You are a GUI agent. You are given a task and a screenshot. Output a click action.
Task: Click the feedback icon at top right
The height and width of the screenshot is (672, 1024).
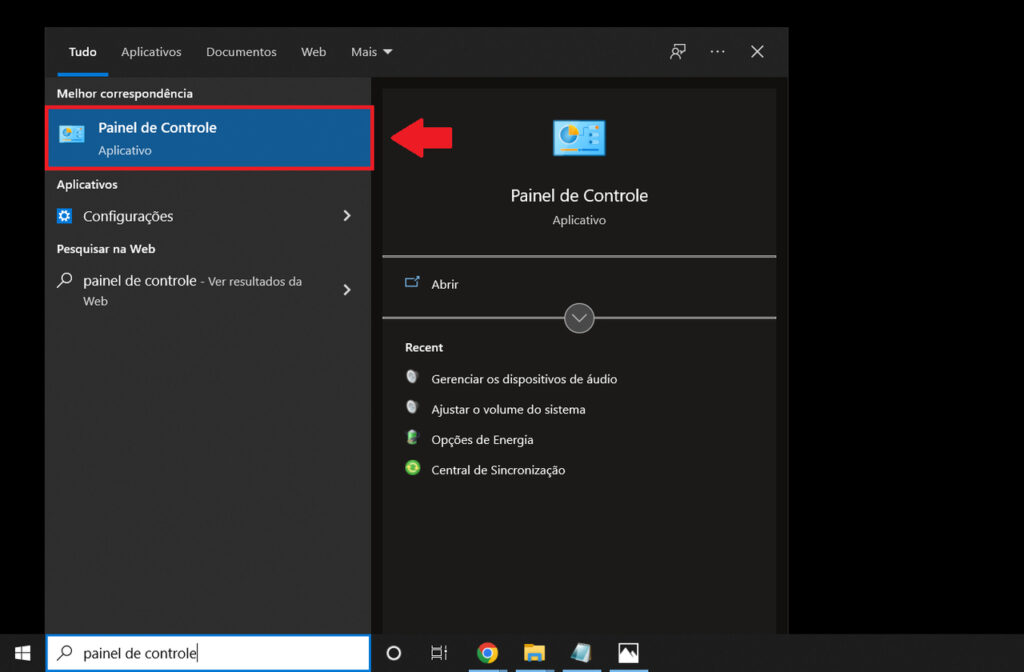(x=677, y=51)
